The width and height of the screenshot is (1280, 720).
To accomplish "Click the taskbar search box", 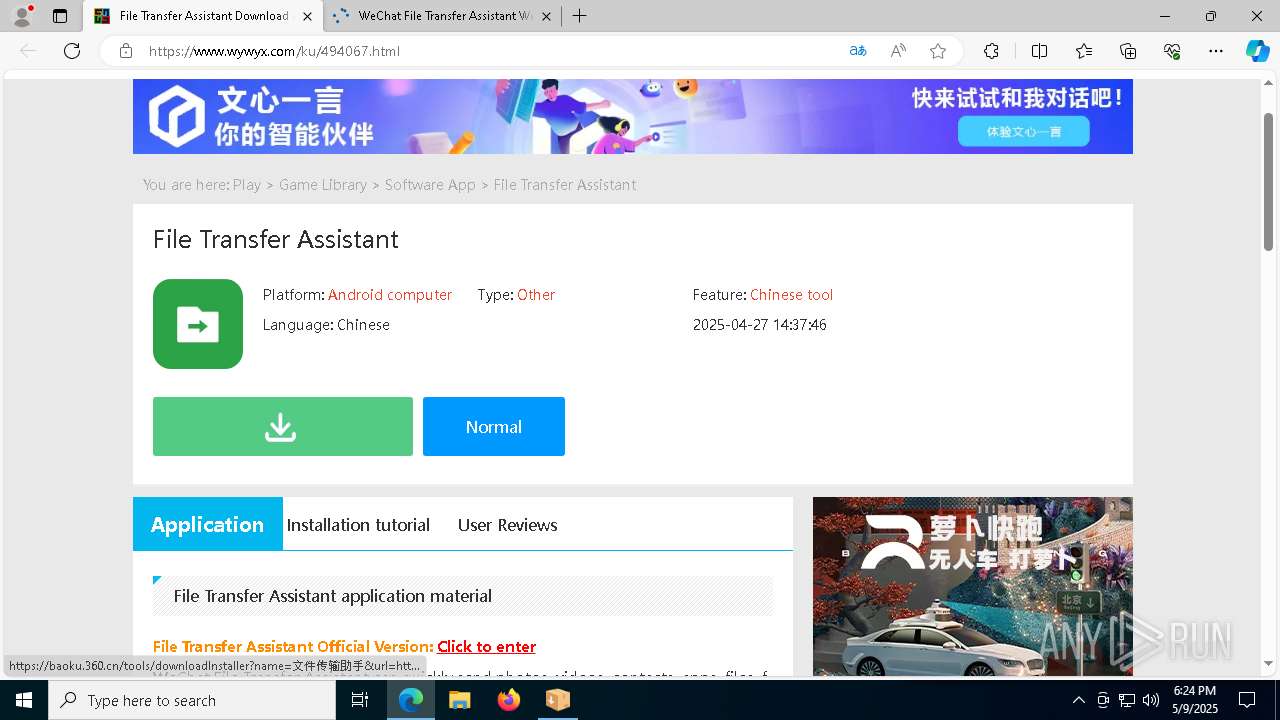I will click(x=192, y=700).
